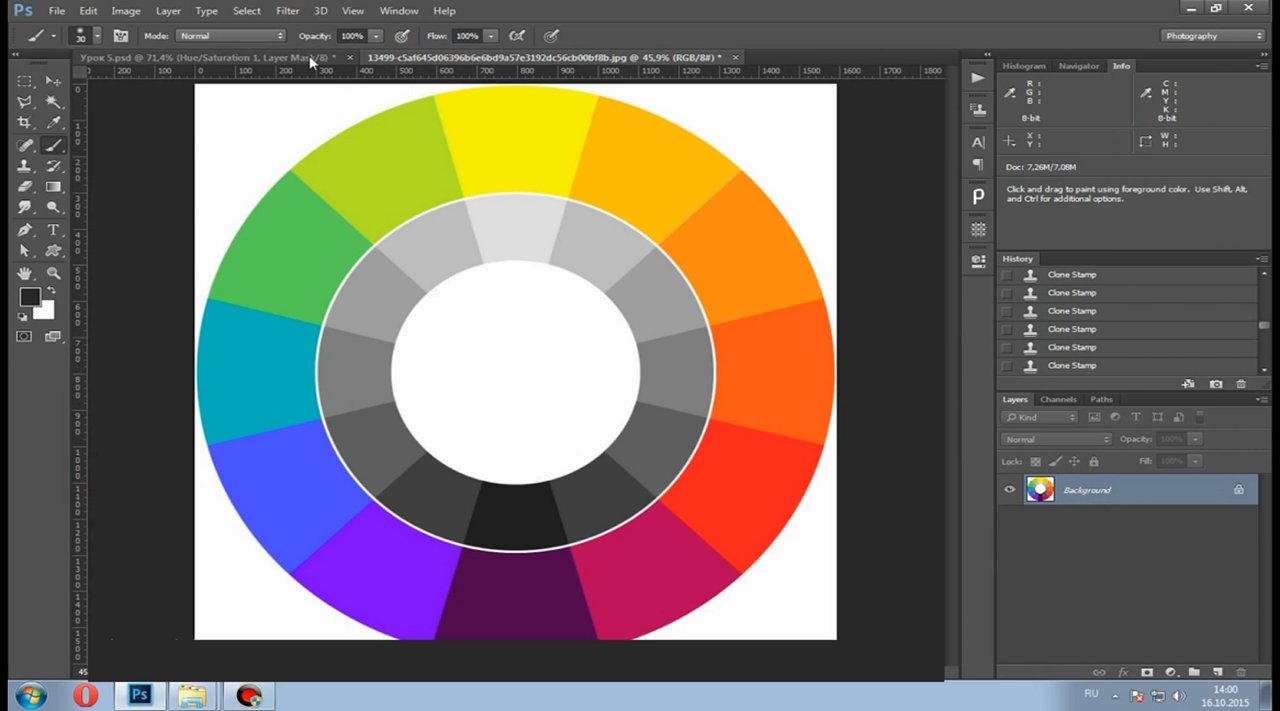Viewport: 1280px width, 711px height.
Task: Select the Eraser tool
Action: [x=25, y=187]
